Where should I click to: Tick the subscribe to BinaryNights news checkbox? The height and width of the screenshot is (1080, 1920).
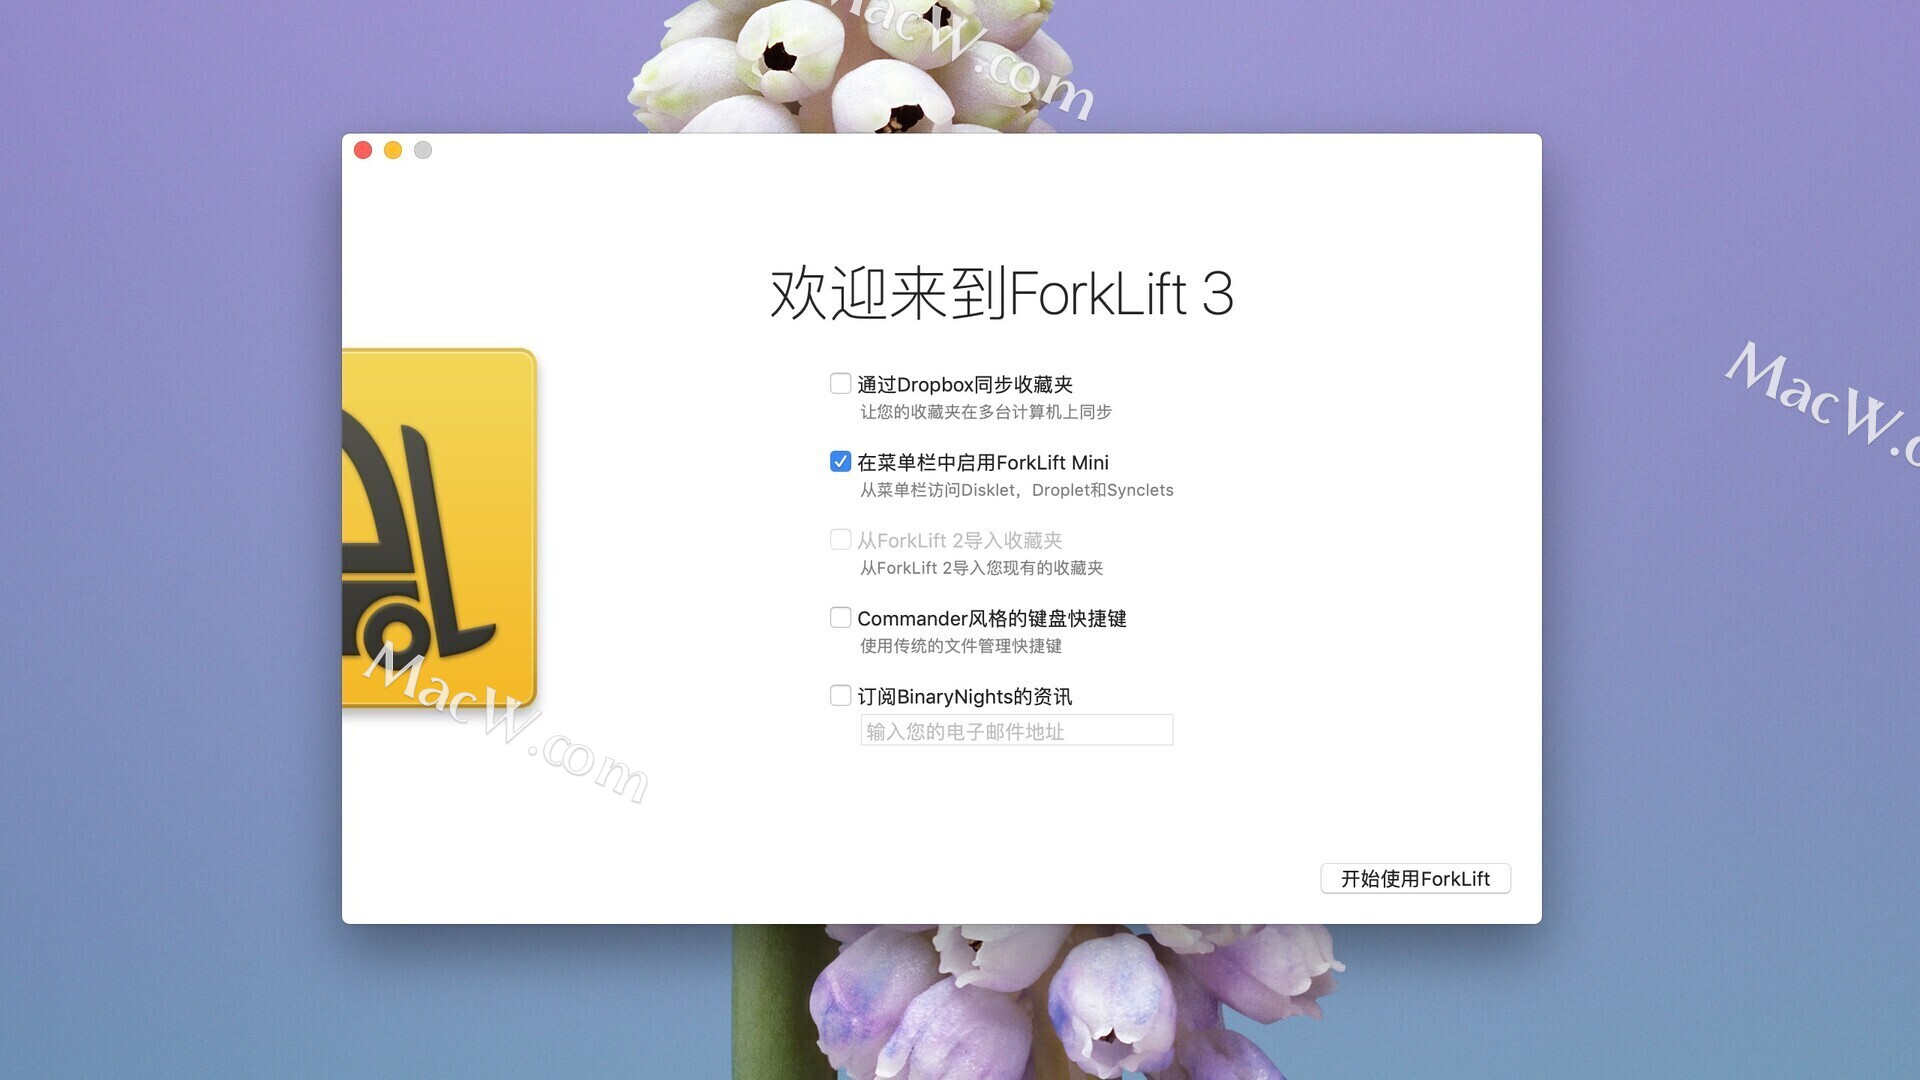[x=840, y=696]
